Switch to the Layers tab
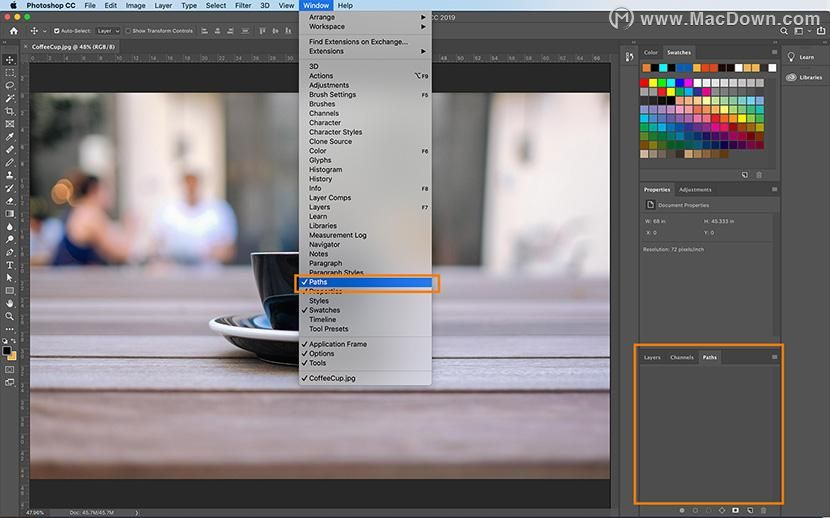Image resolution: width=830 pixels, height=518 pixels. [652, 357]
